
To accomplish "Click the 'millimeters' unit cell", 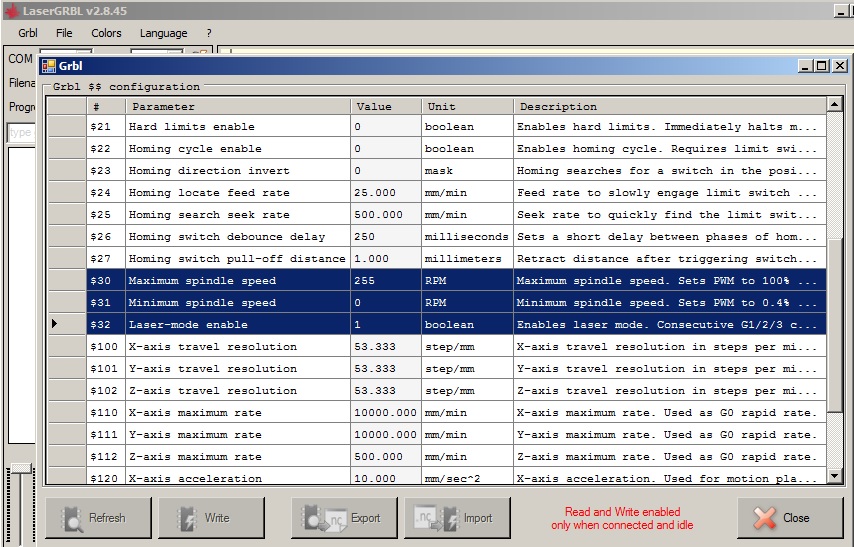I will coord(467,258).
